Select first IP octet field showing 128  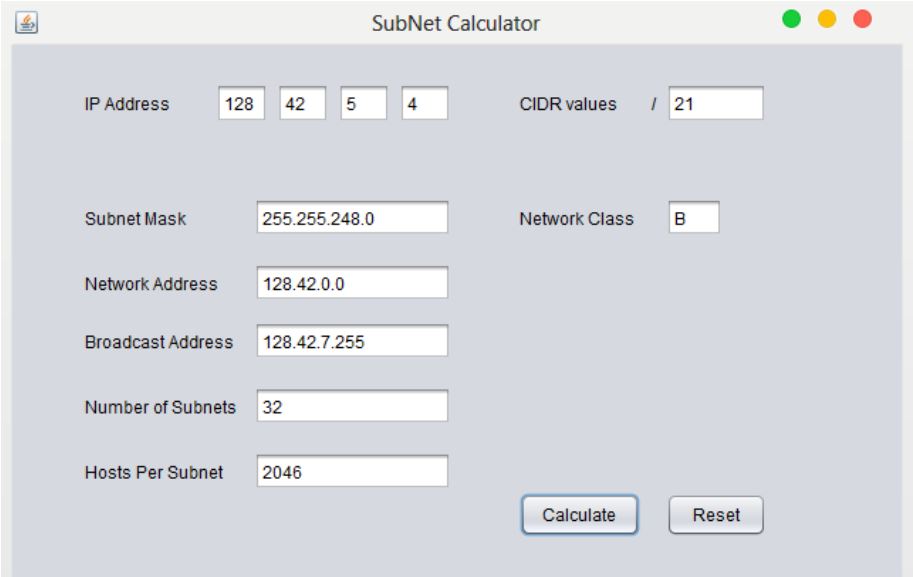tap(242, 103)
